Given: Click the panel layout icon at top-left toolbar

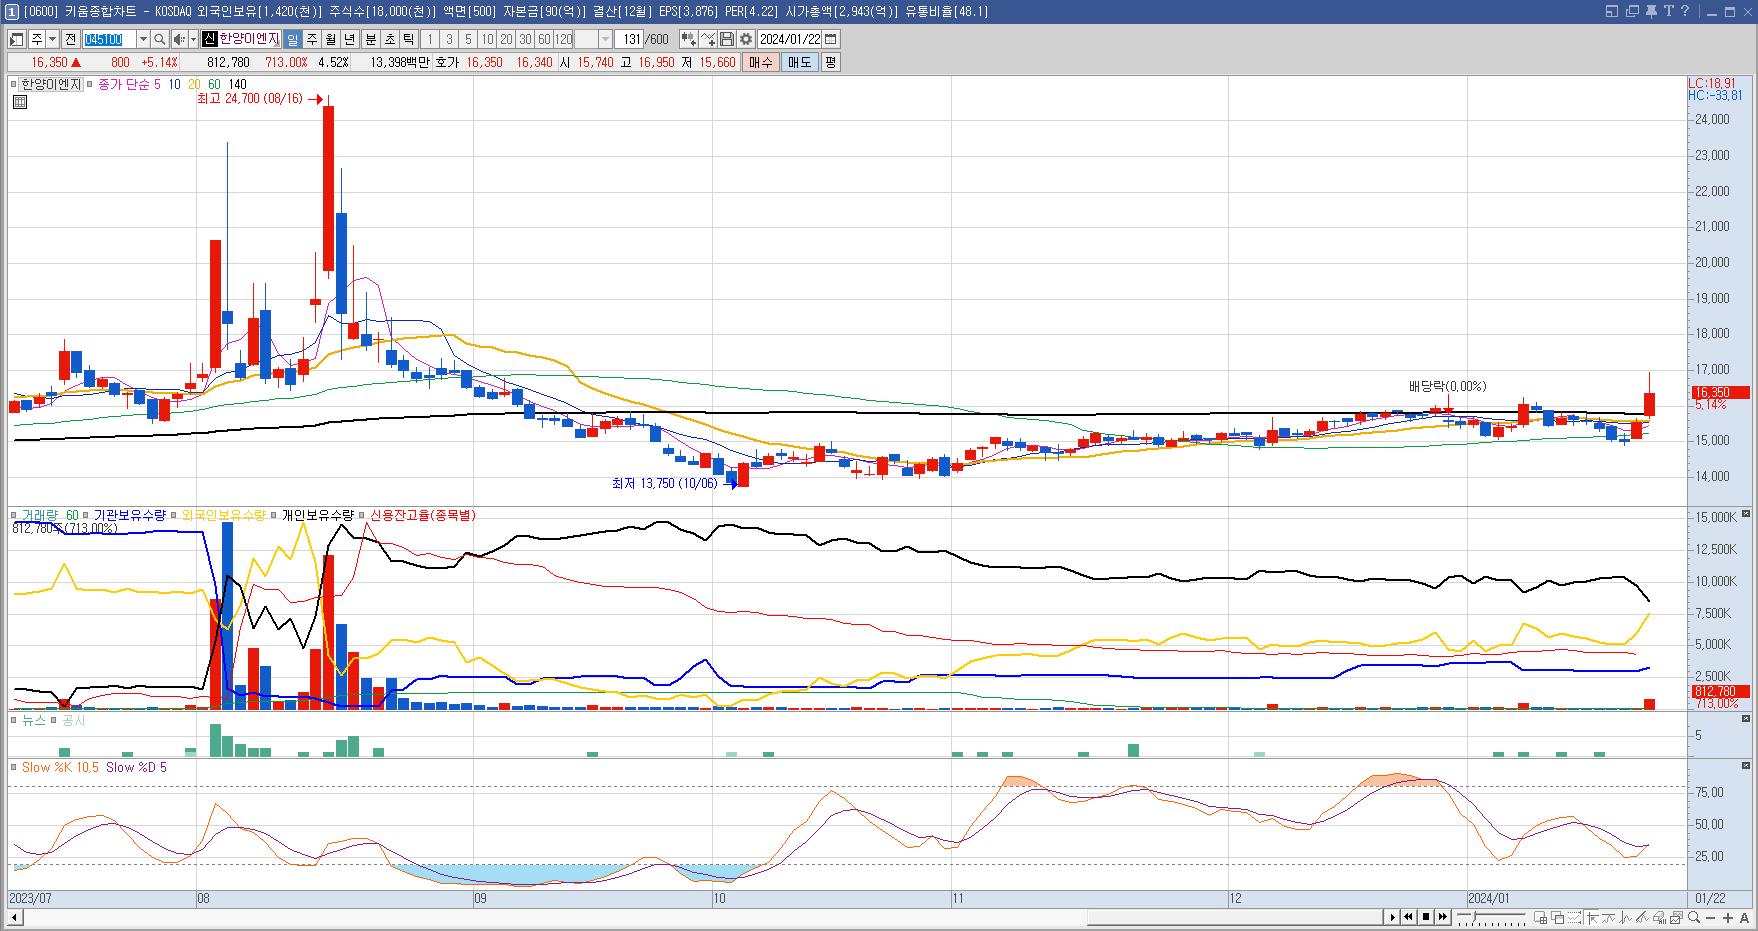Looking at the screenshot, I should tap(17, 39).
